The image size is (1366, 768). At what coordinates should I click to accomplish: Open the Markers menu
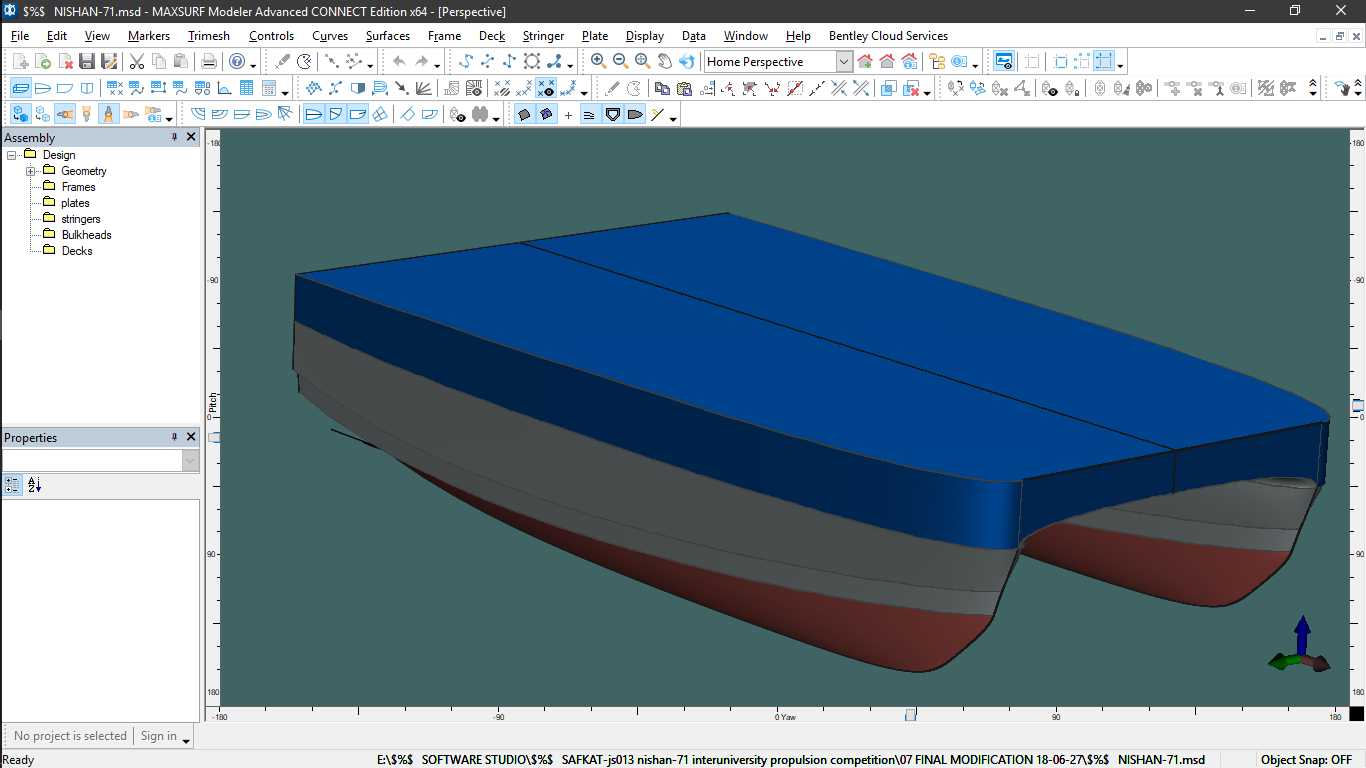click(149, 36)
